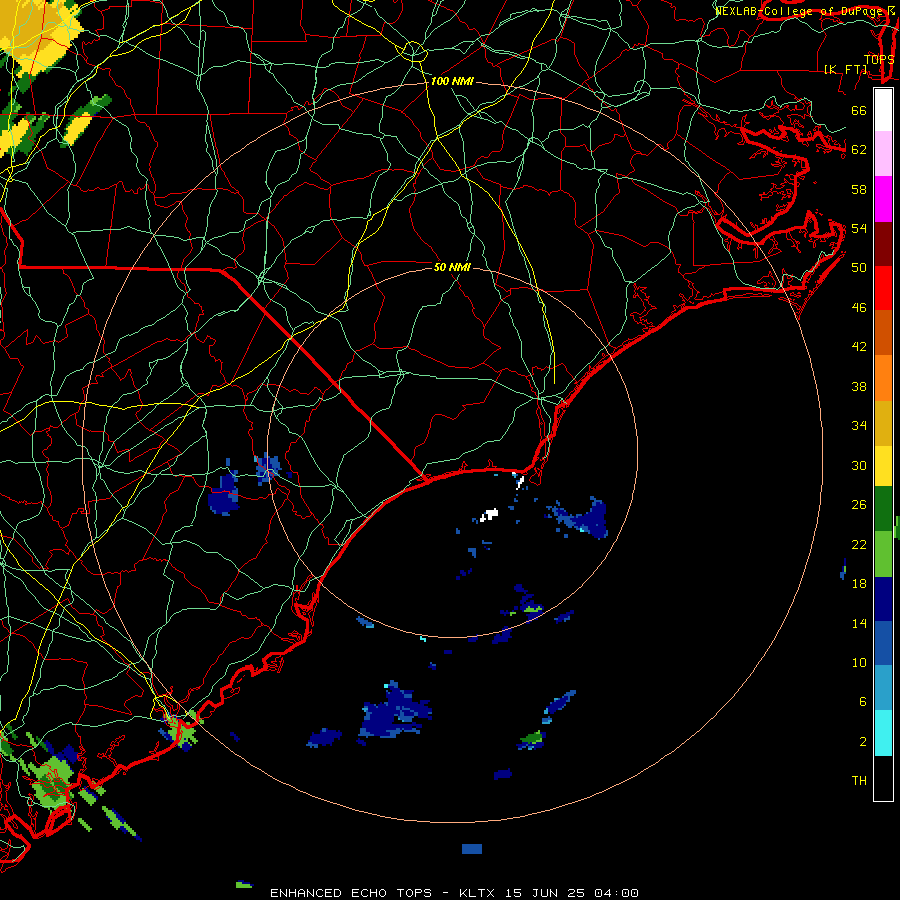Click the light green legend swatch
This screenshot has height=900, width=900.
[883, 554]
